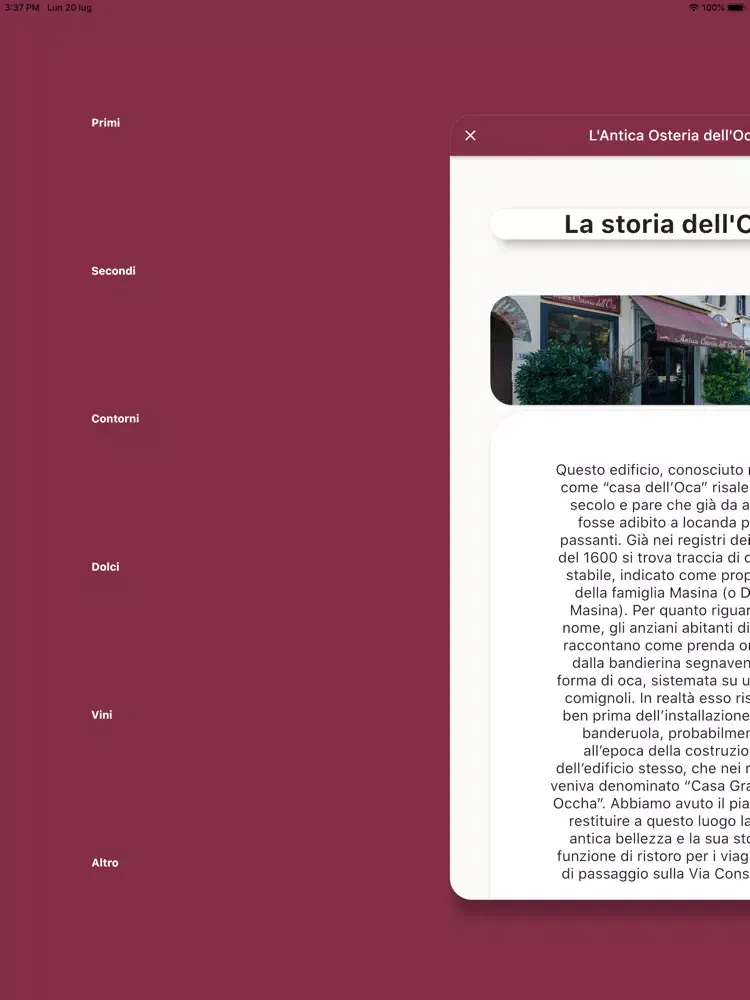Tap the date 'Lun 20 lug'
The image size is (750, 1000).
coord(69,8)
